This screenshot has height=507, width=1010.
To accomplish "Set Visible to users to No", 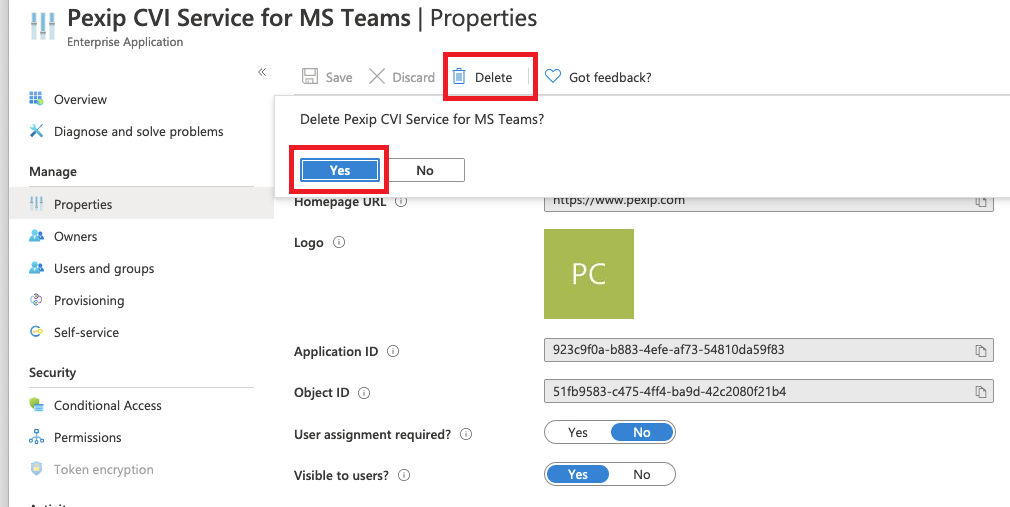I will pos(642,474).
